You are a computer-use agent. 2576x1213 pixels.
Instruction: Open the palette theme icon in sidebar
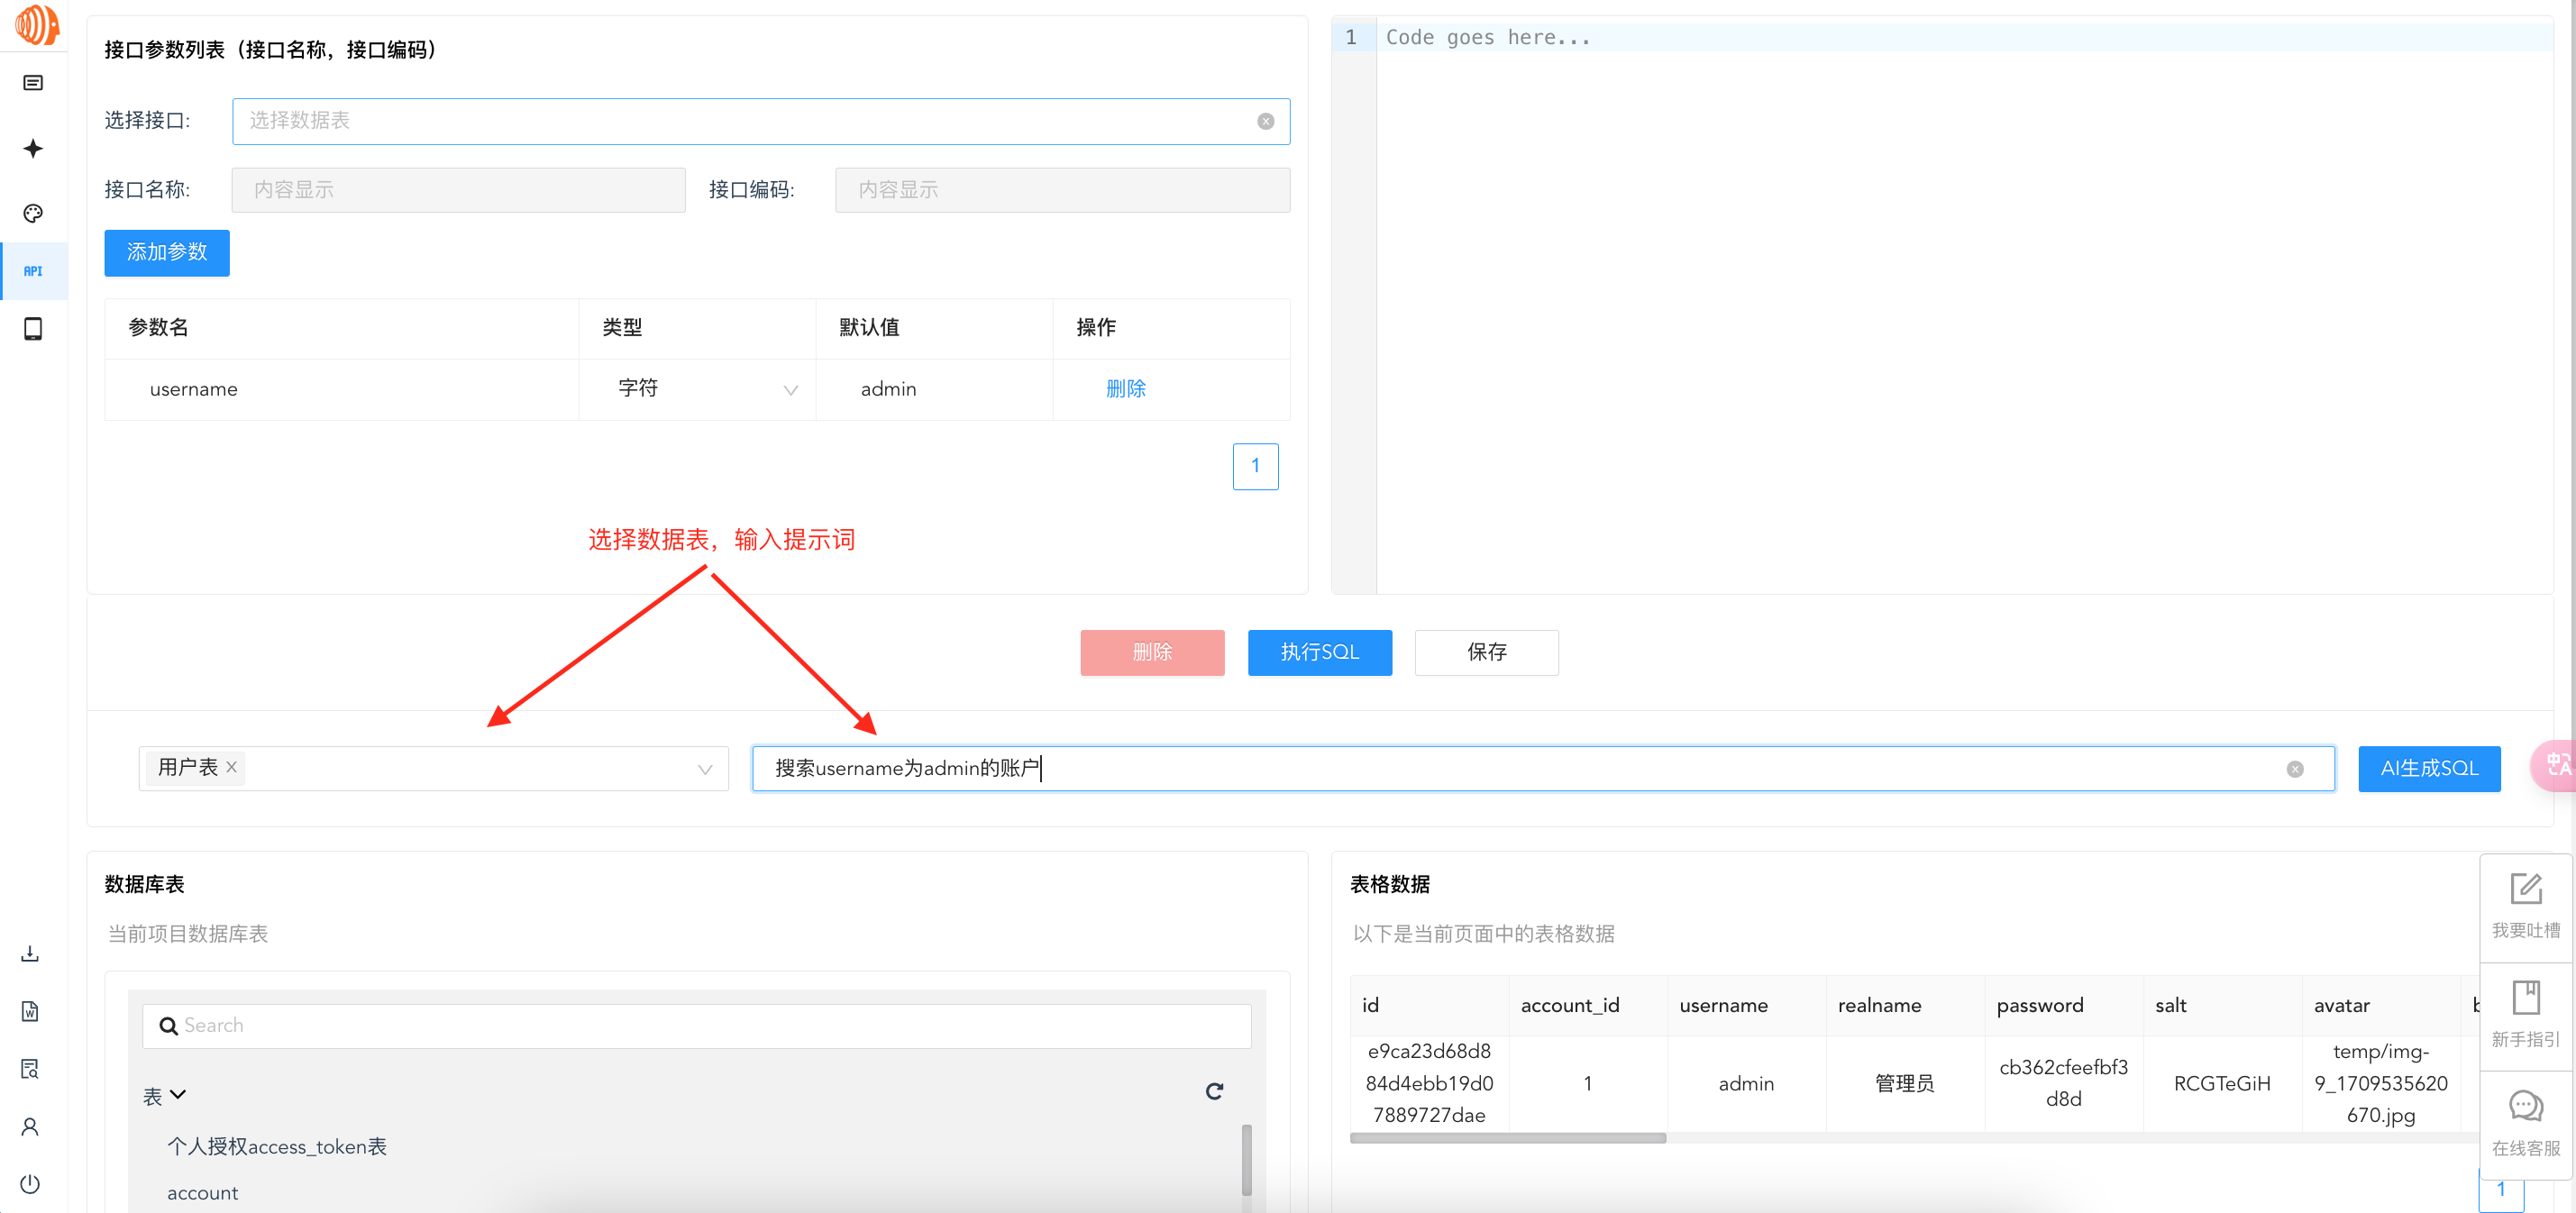pyautogui.click(x=33, y=213)
